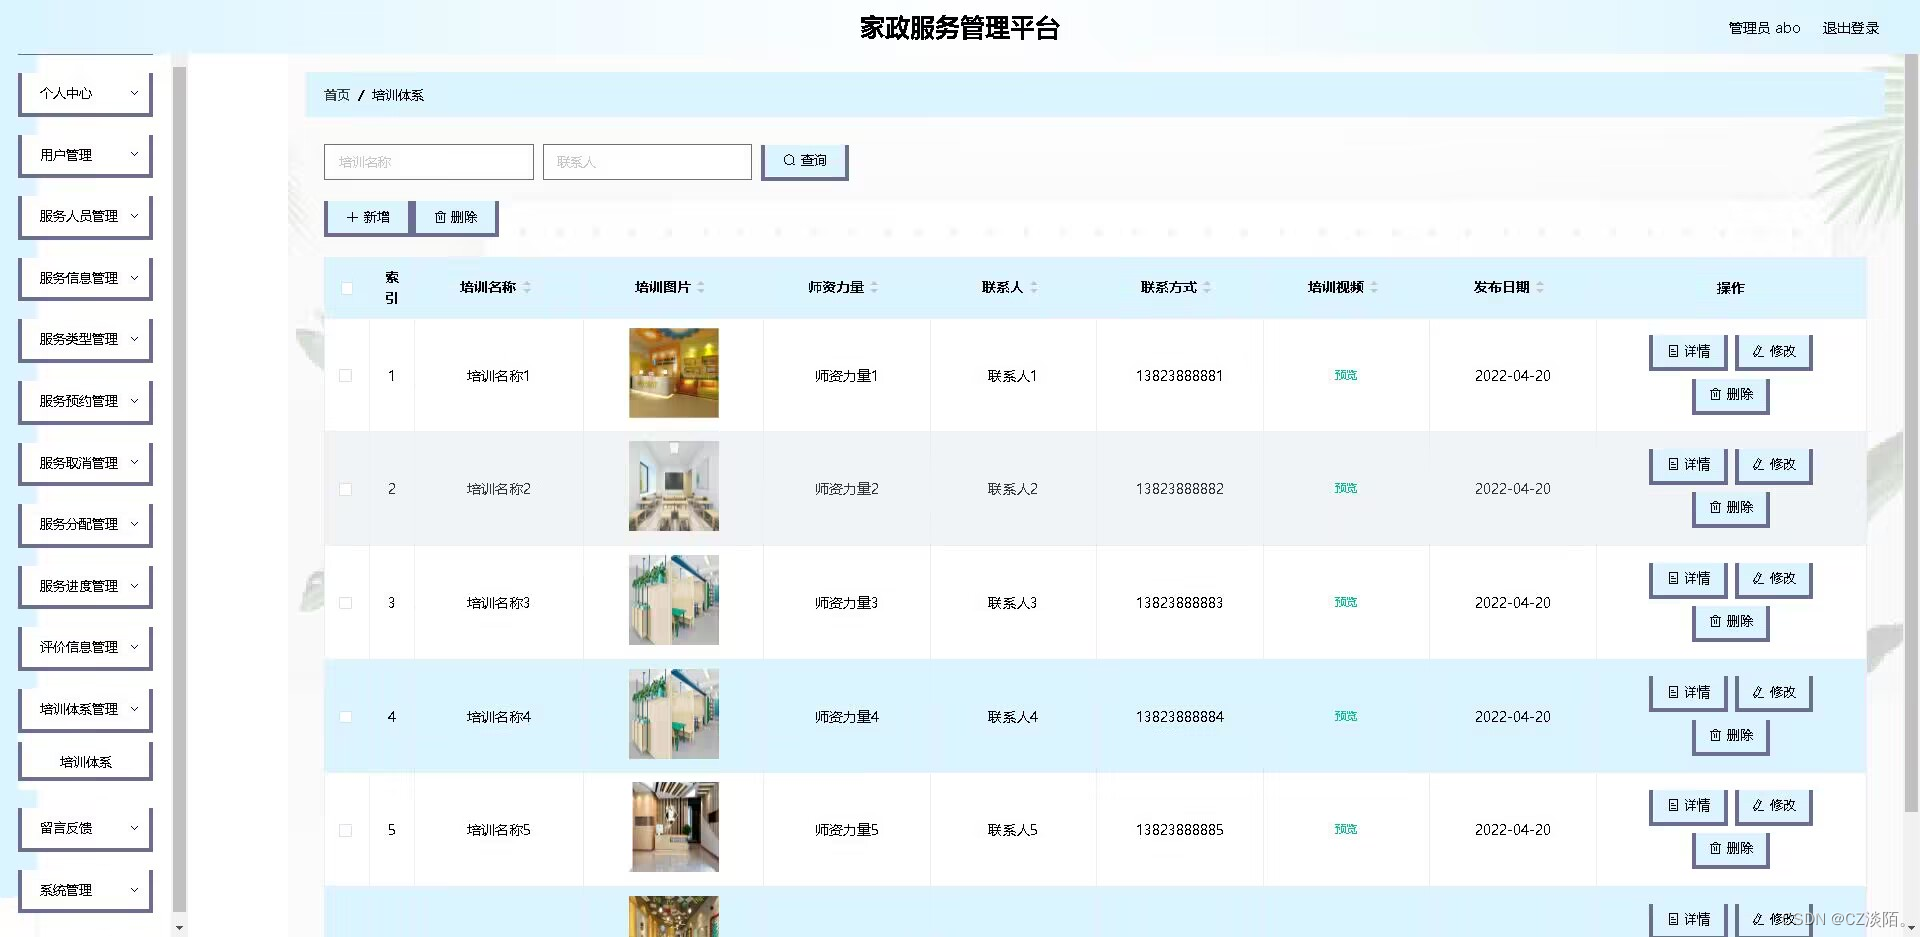Open training image thumbnail for 培训名称3
This screenshot has height=937, width=1920.
674,600
